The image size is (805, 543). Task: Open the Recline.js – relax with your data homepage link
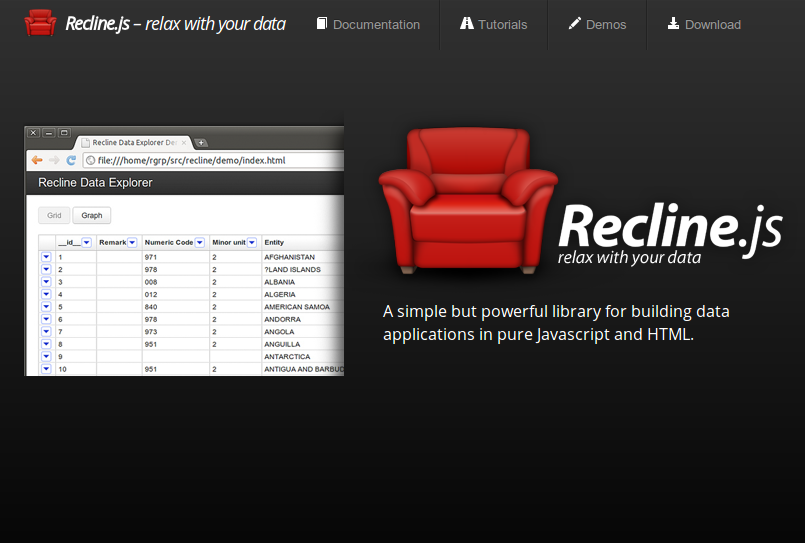click(x=175, y=24)
